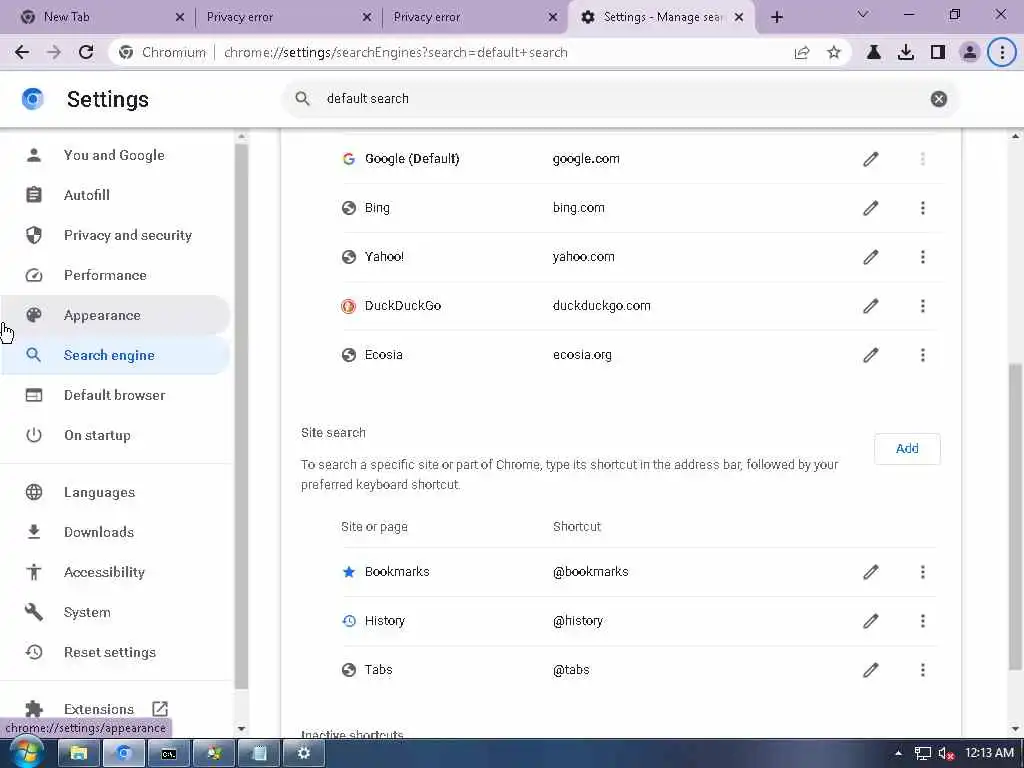Bookmark this page with star icon
Viewport: 1024px width, 768px height.
click(x=833, y=52)
